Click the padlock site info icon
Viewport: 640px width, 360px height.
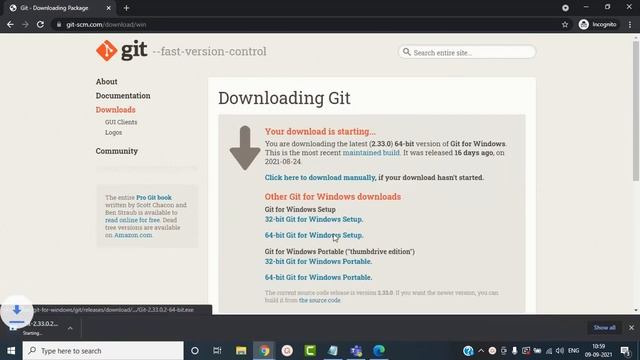click(x=59, y=24)
